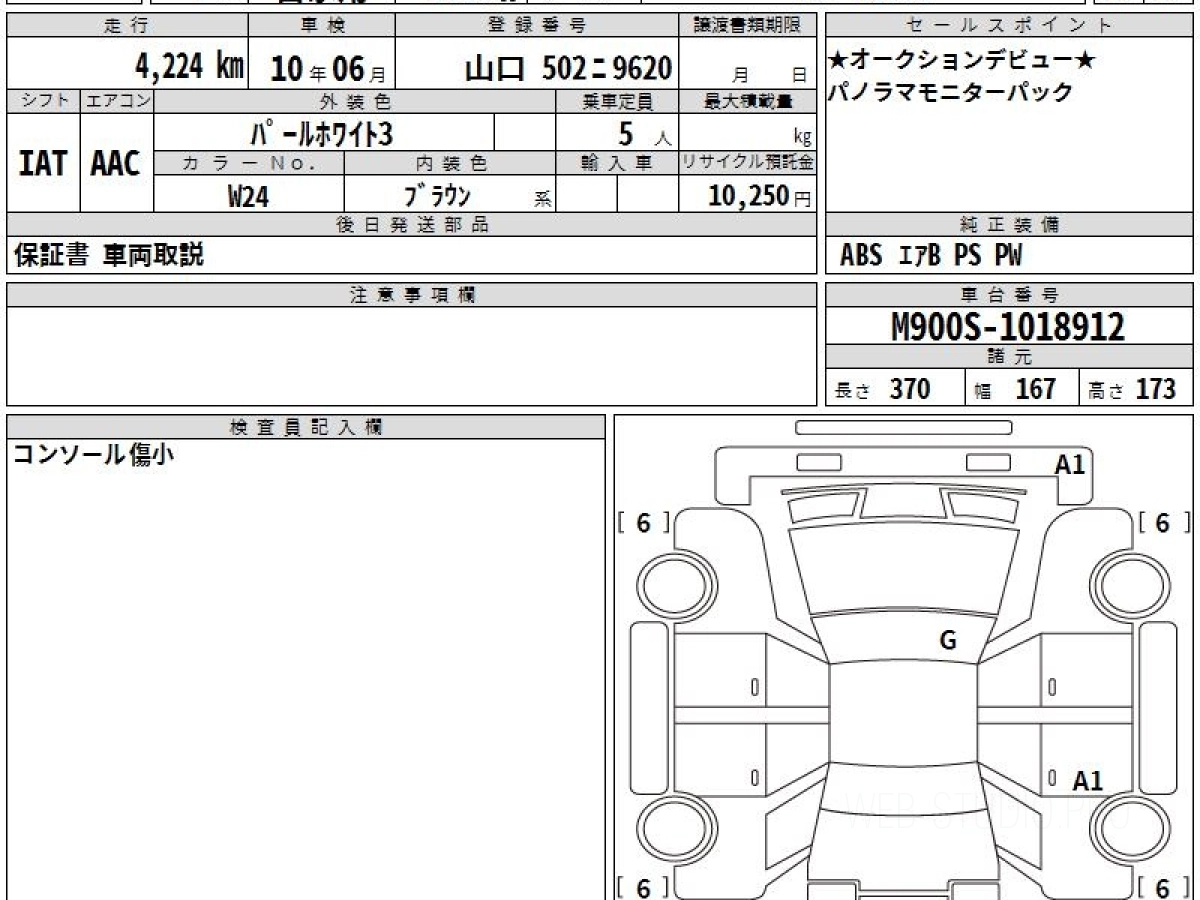Click the color number W24
Screen dimensions: 1200x900
(x=248, y=196)
